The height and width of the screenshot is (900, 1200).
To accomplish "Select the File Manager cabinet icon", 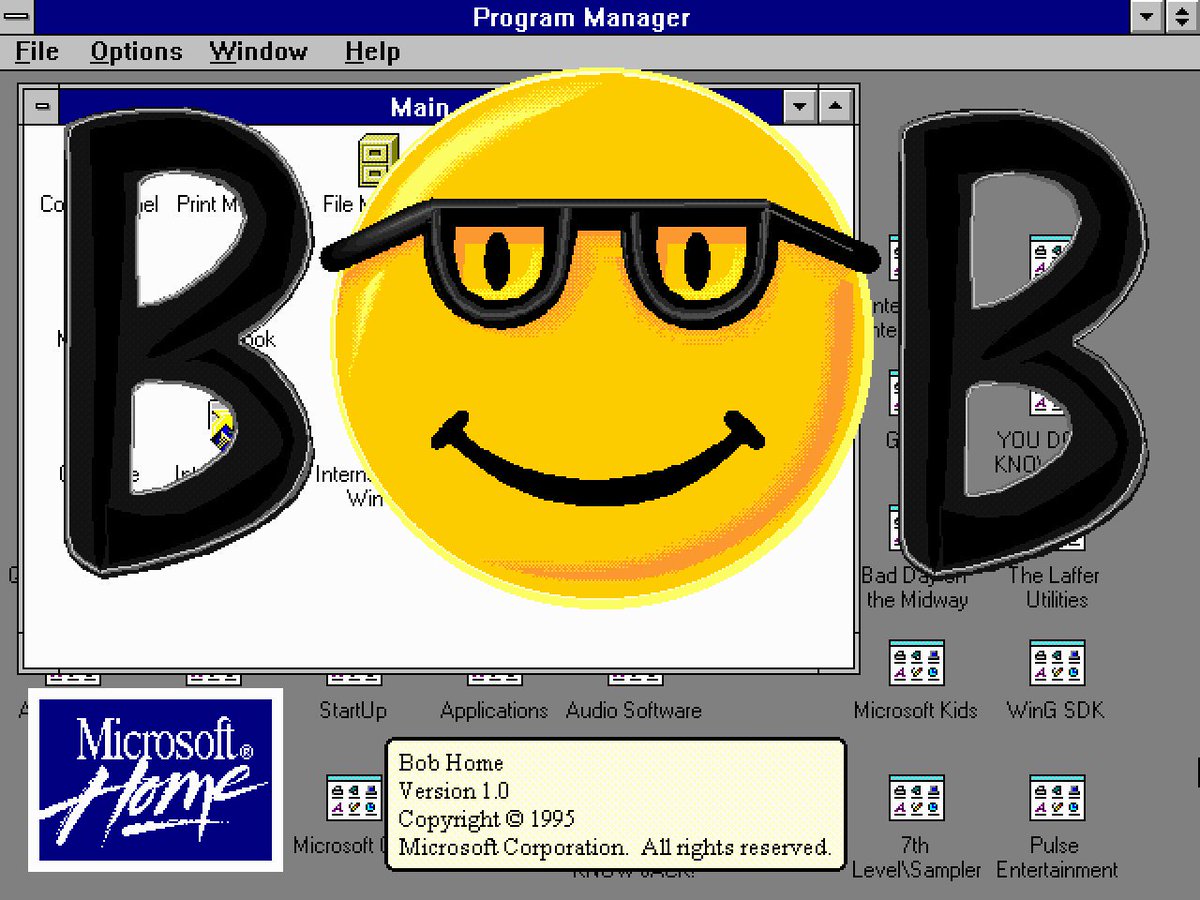I will 379,161.
